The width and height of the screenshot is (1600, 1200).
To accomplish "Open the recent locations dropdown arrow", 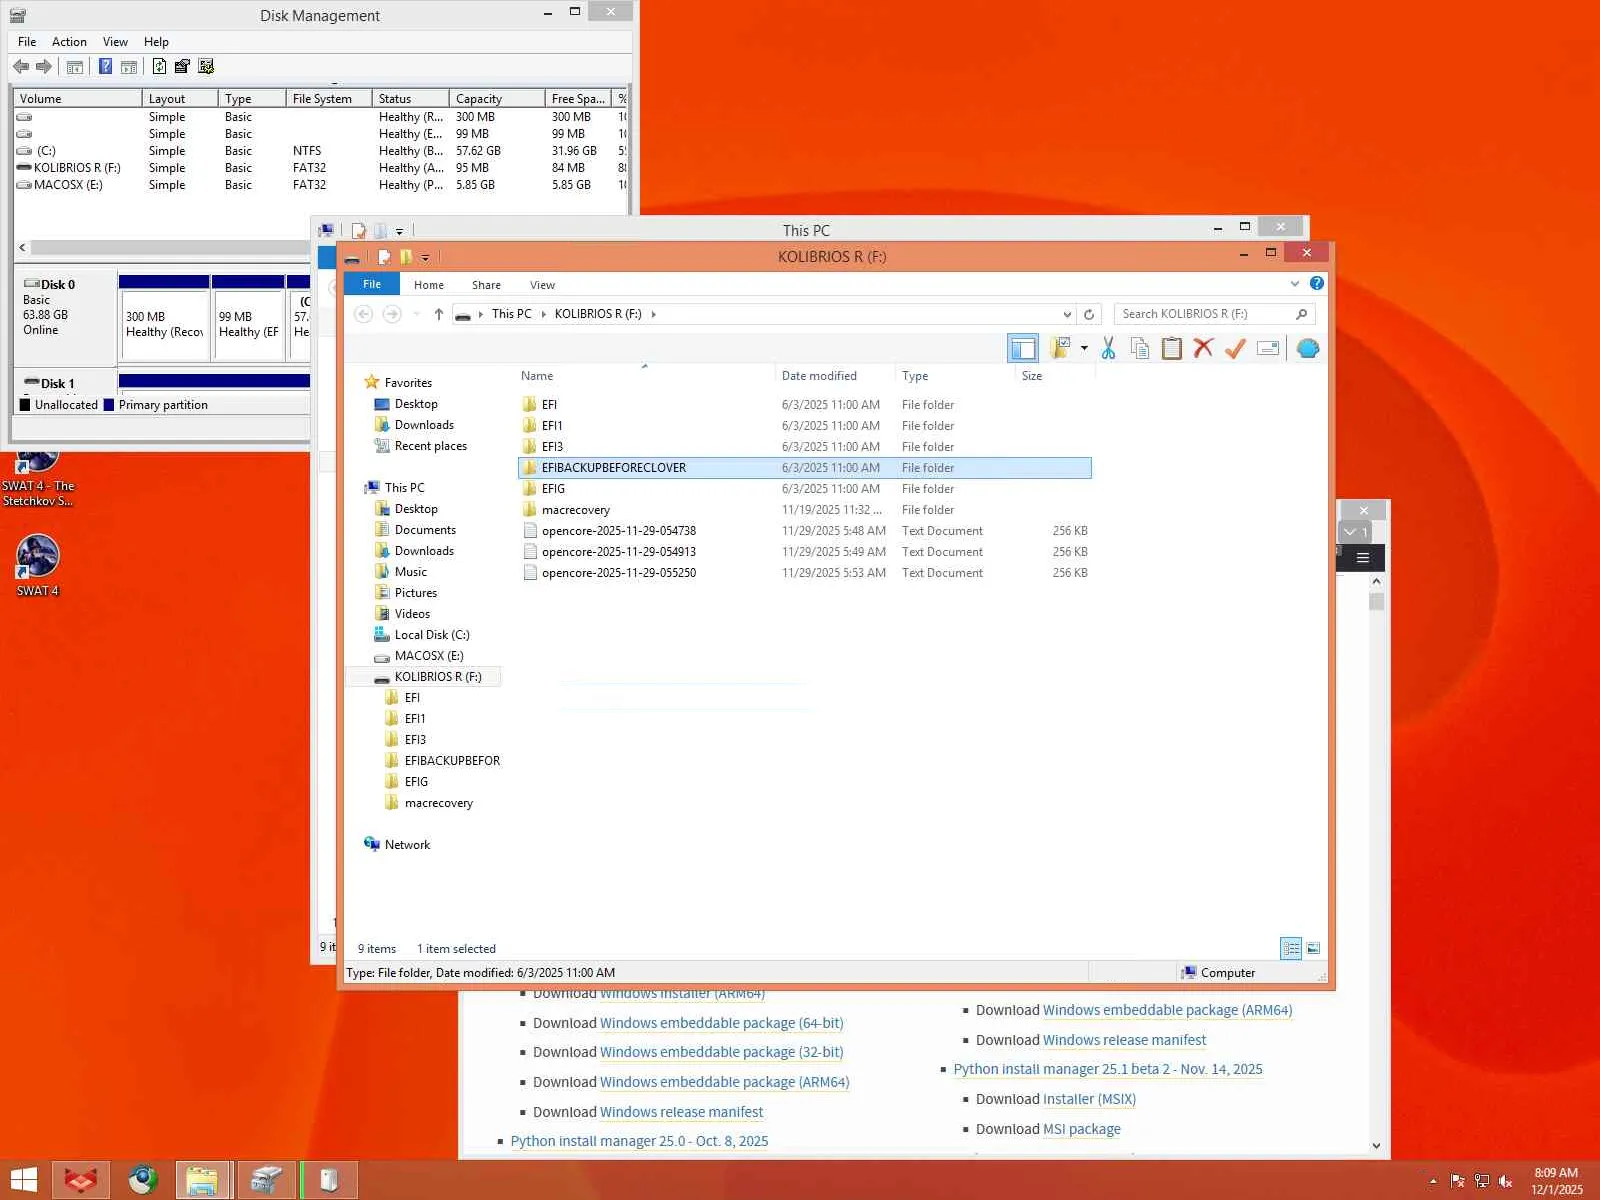I will [x=417, y=314].
